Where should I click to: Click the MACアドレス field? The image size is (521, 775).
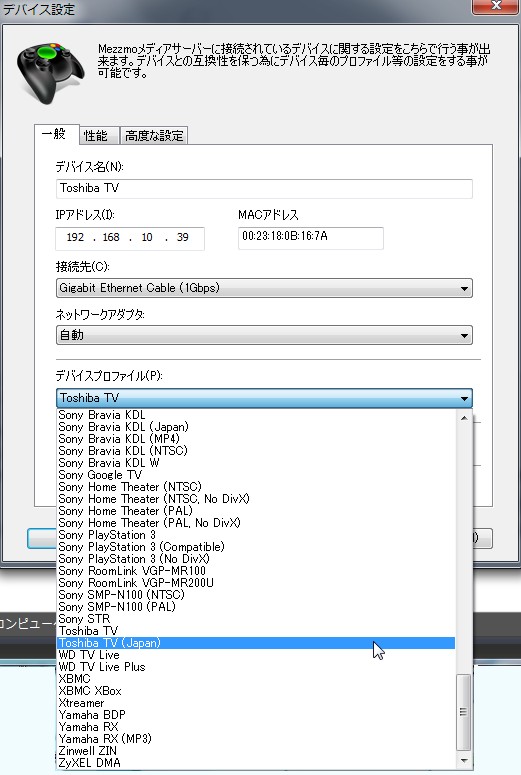[310, 238]
